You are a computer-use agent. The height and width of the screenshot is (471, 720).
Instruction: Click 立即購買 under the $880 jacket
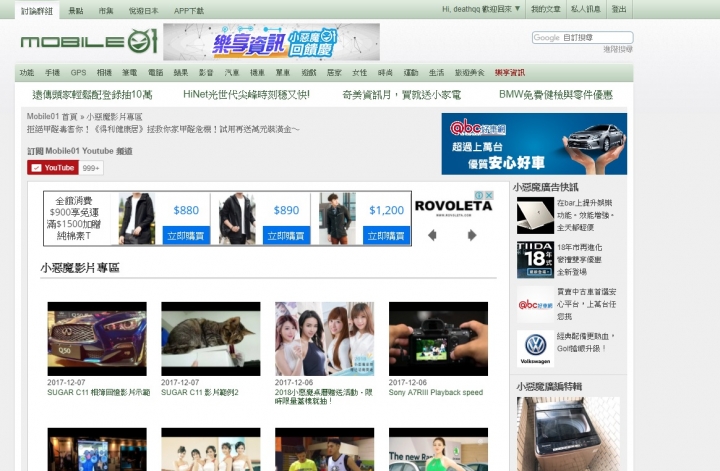[x=186, y=236]
